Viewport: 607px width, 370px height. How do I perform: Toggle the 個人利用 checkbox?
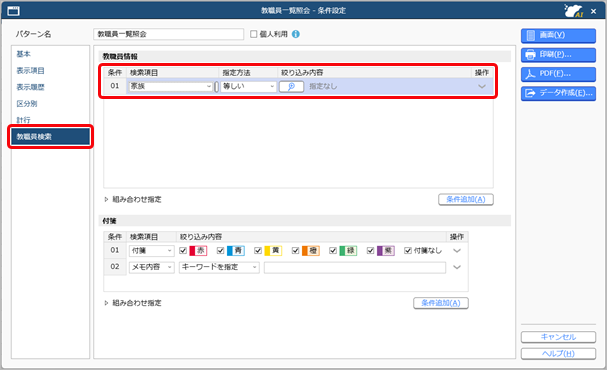click(254, 34)
